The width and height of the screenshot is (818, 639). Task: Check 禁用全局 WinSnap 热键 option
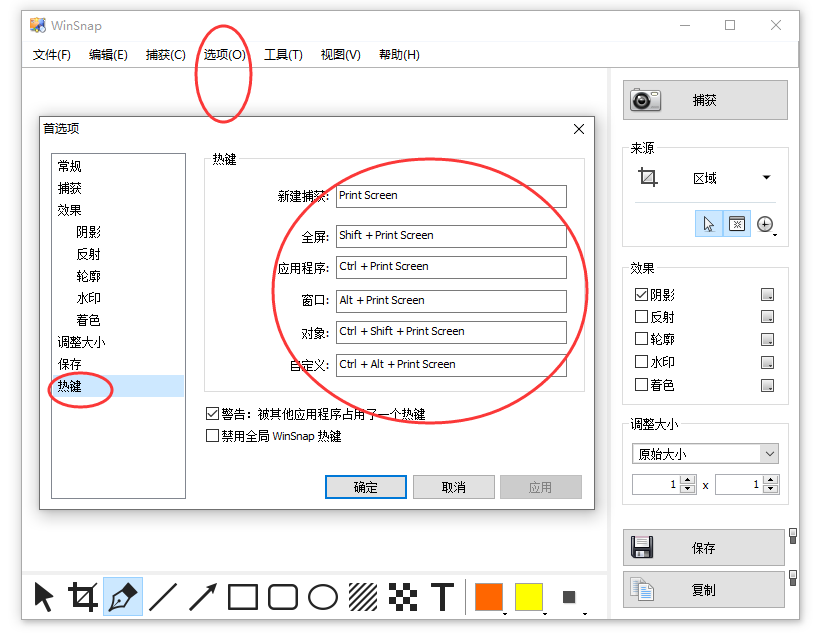(x=212, y=436)
